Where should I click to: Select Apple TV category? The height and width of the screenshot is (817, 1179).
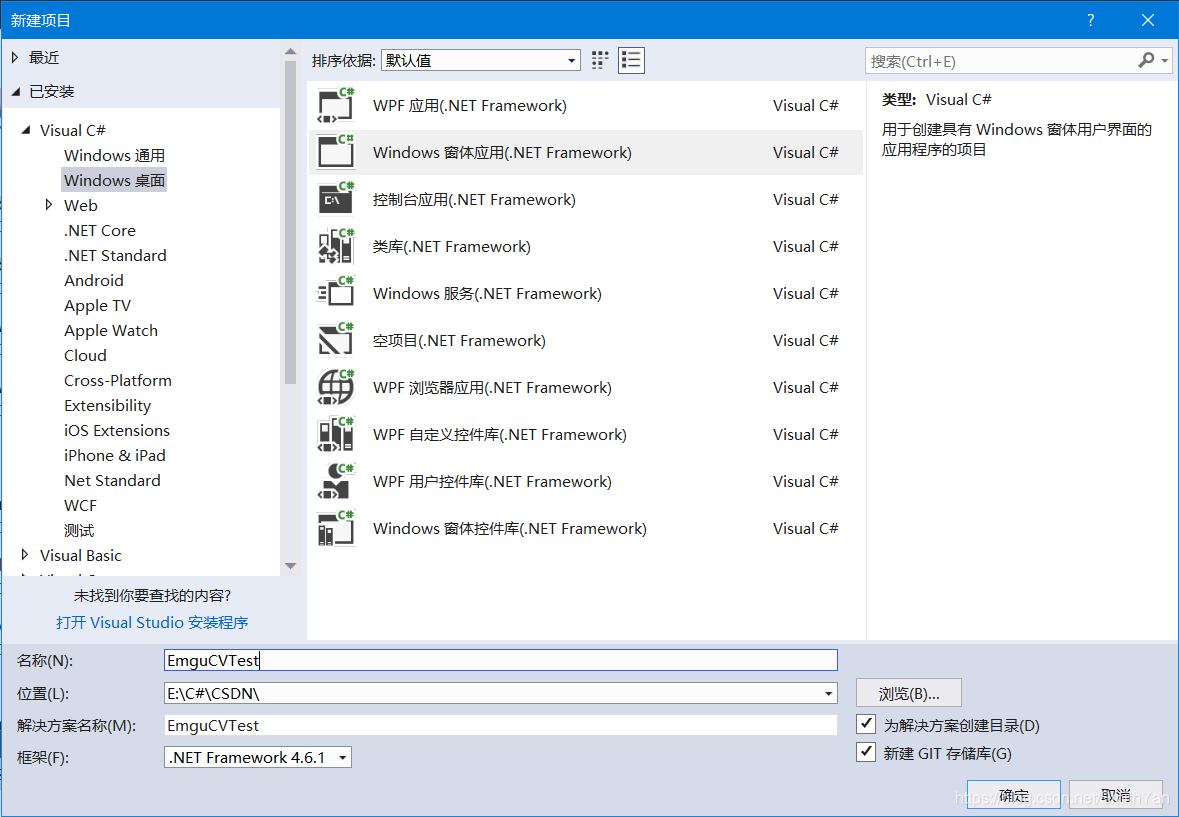[x=98, y=306]
